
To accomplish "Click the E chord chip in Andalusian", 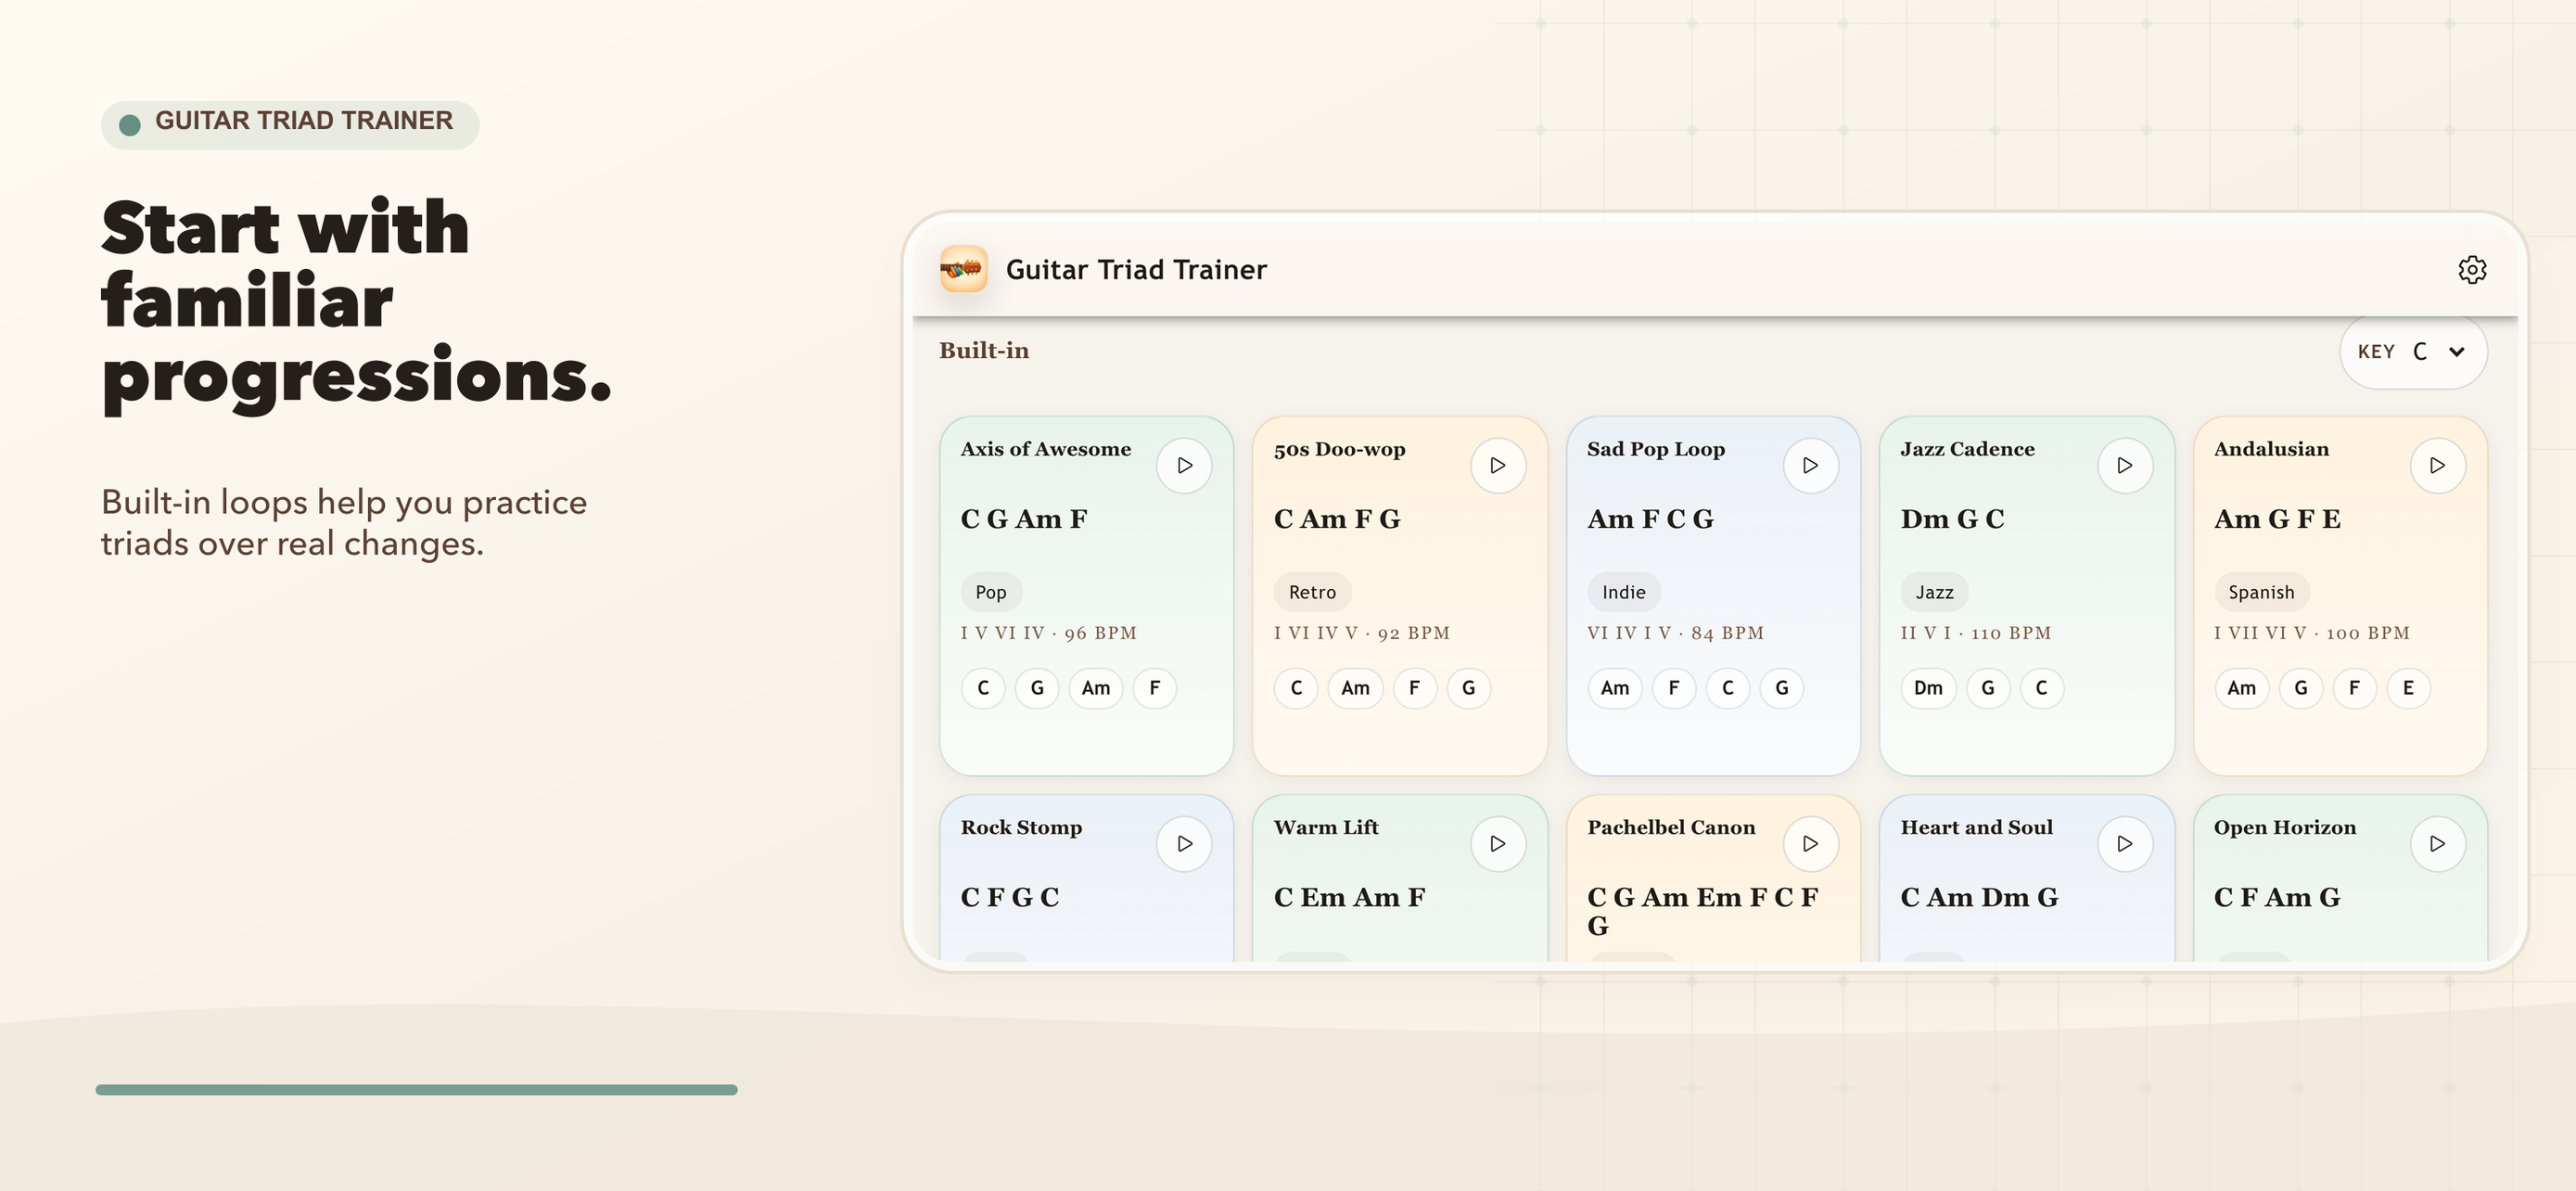I will coord(2408,688).
